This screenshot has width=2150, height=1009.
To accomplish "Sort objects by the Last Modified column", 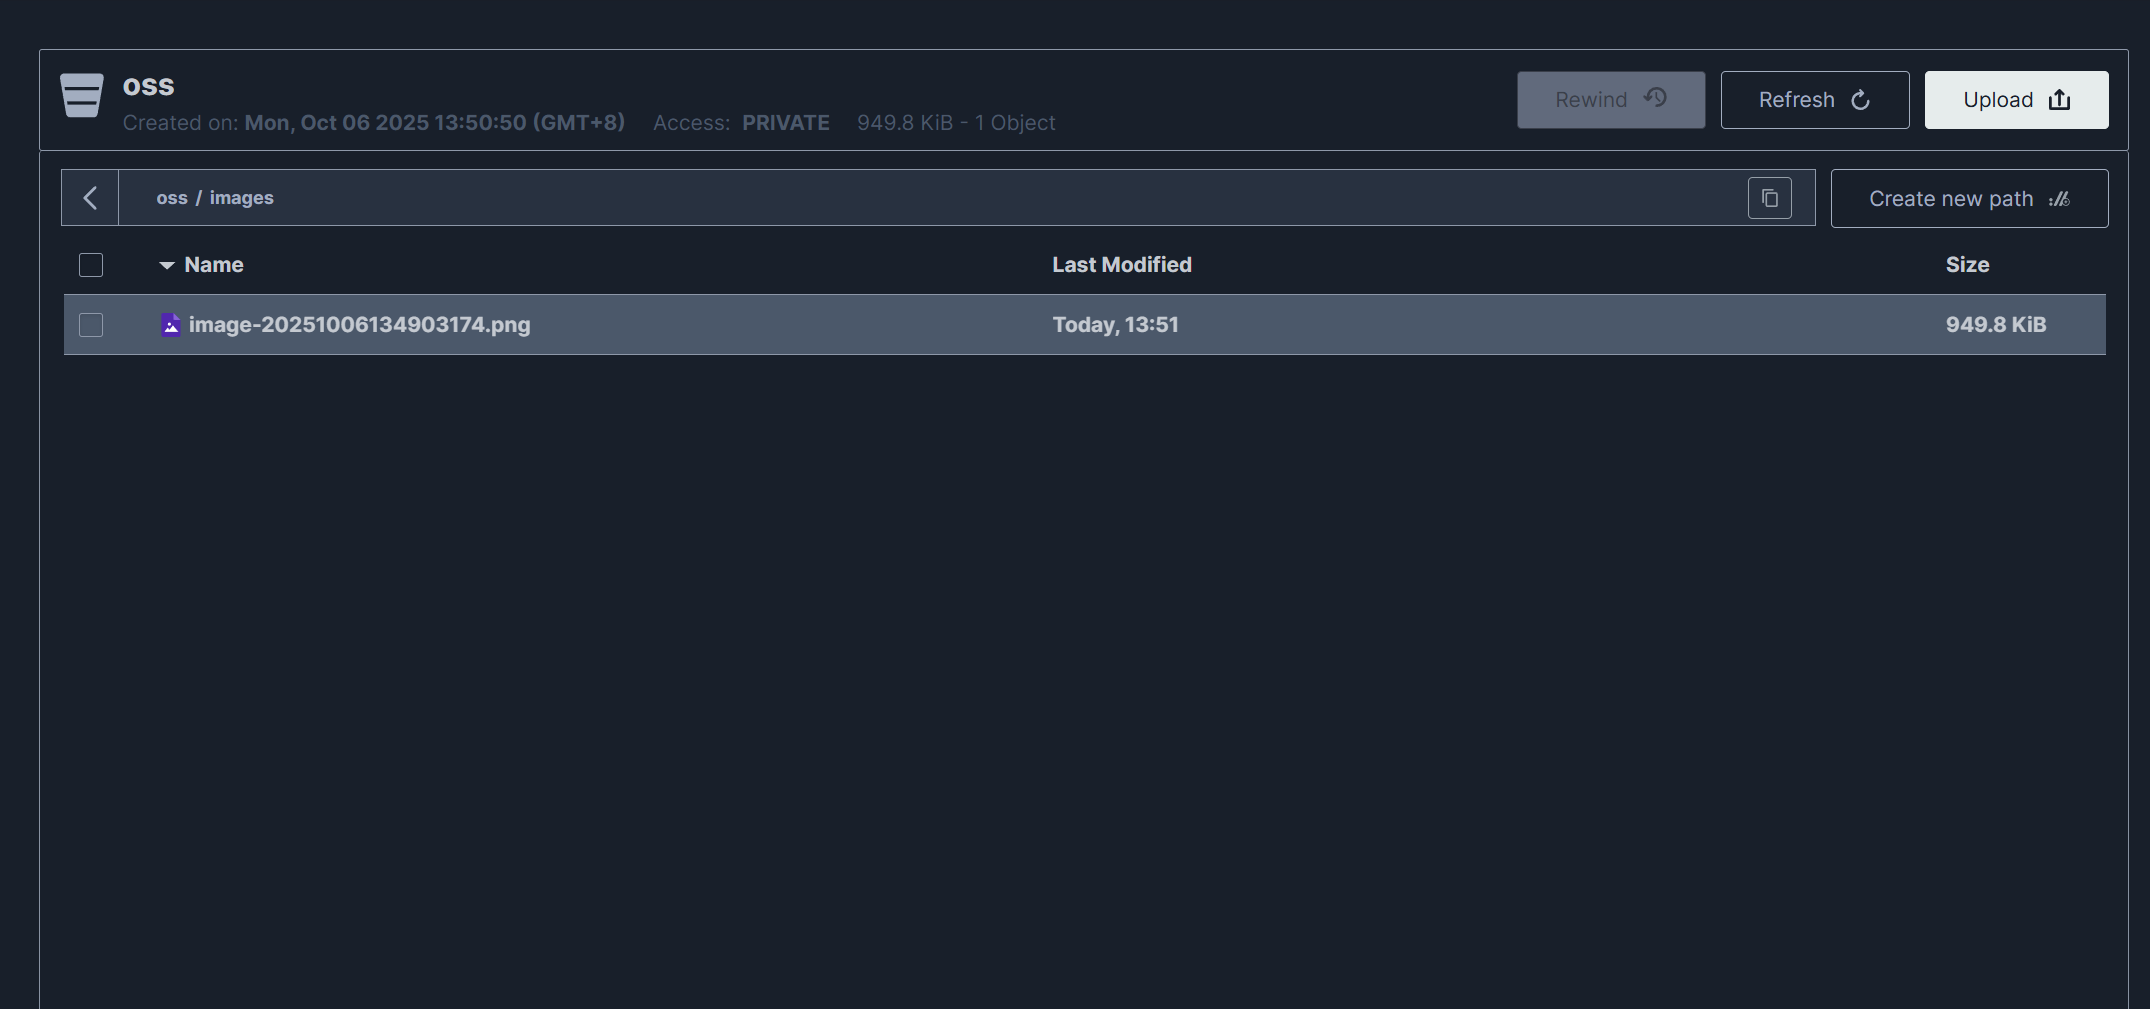I will tap(1121, 265).
